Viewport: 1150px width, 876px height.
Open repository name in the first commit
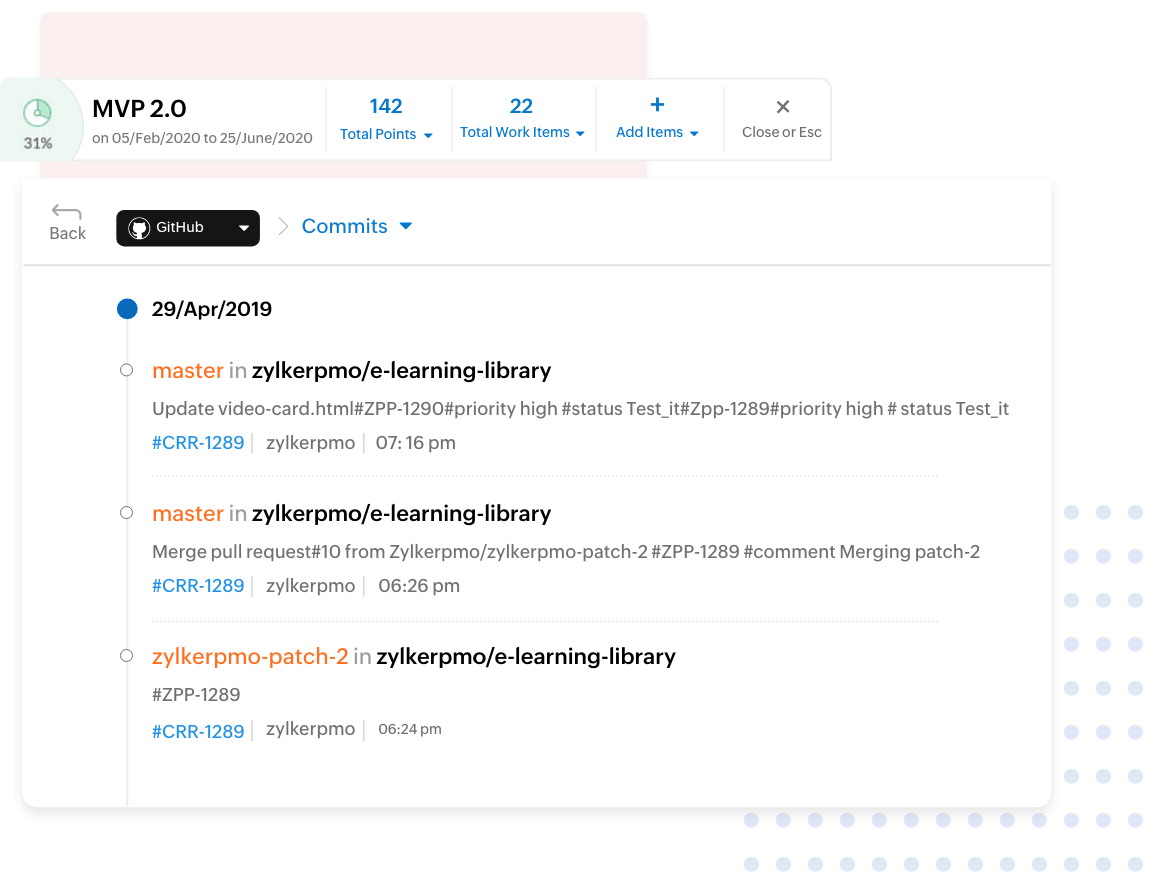pos(401,371)
